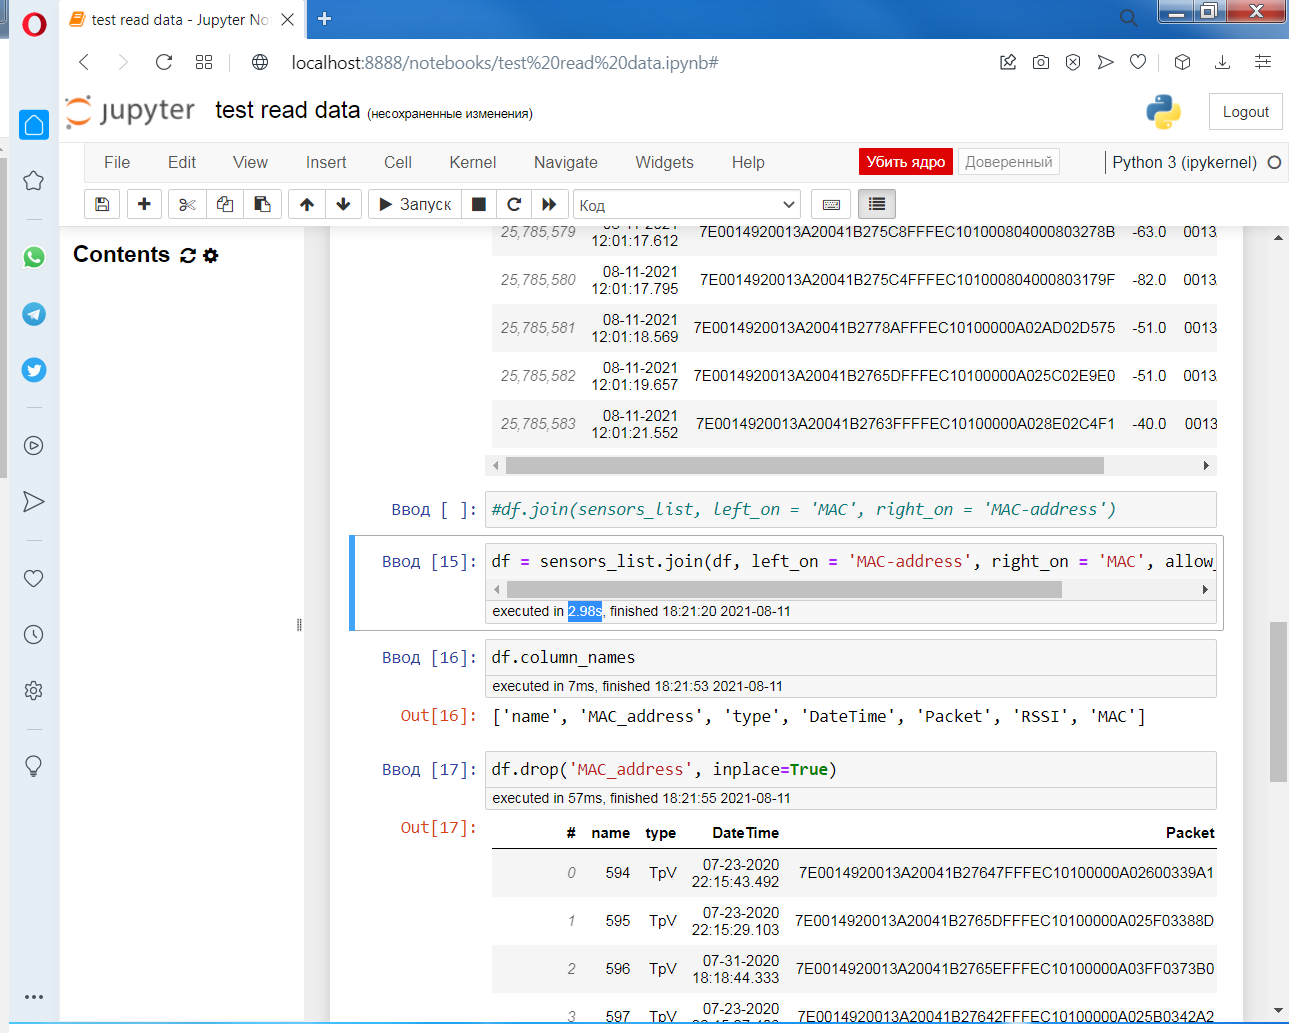1289x1033 pixels.
Task: Open Opera history clock icon
Action: pos(34,634)
